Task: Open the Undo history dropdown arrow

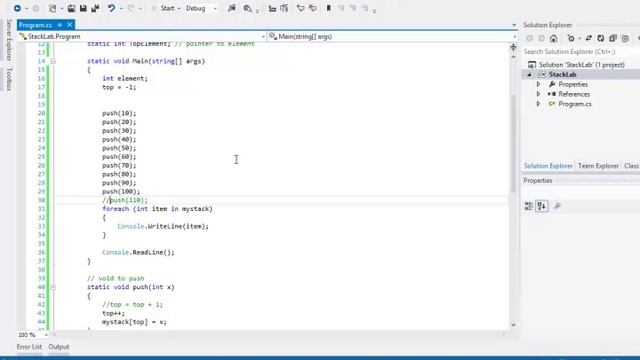Action: (x=121, y=9)
